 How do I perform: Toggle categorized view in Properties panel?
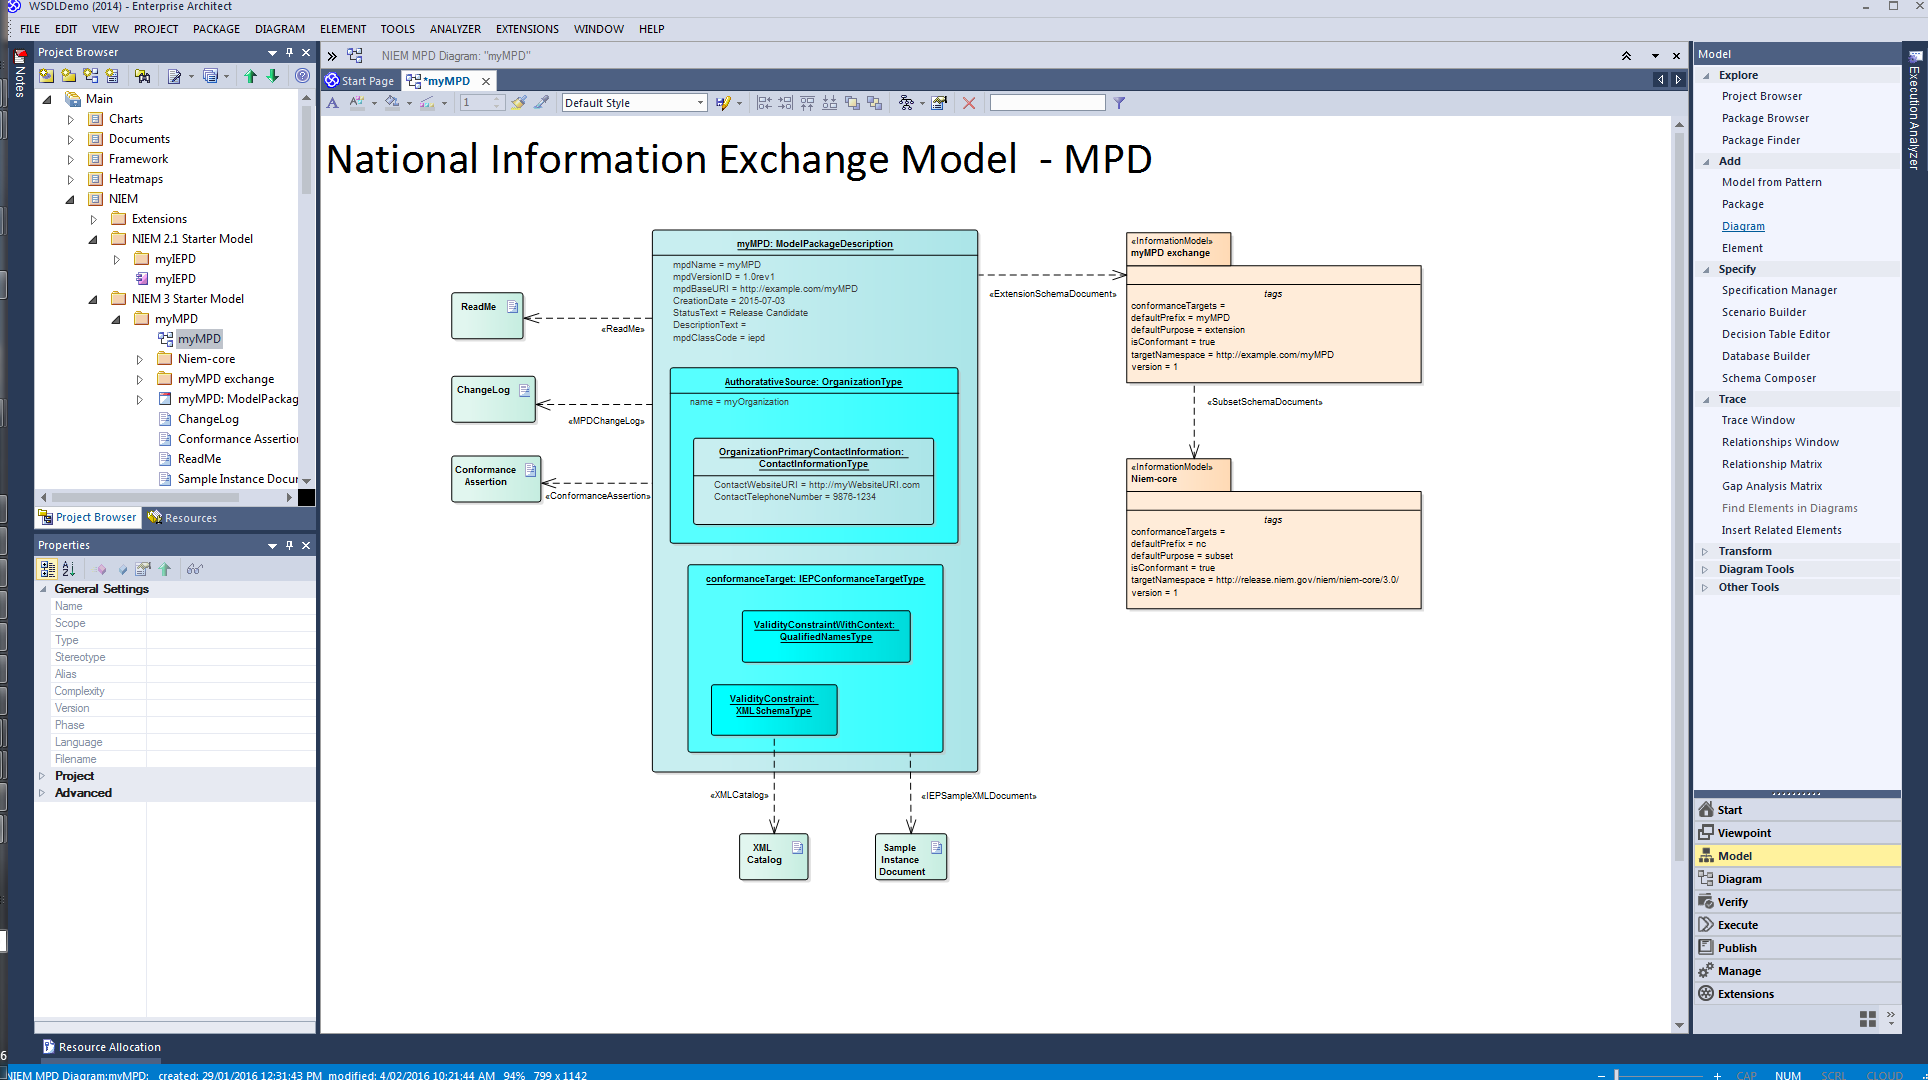pyautogui.click(x=47, y=569)
